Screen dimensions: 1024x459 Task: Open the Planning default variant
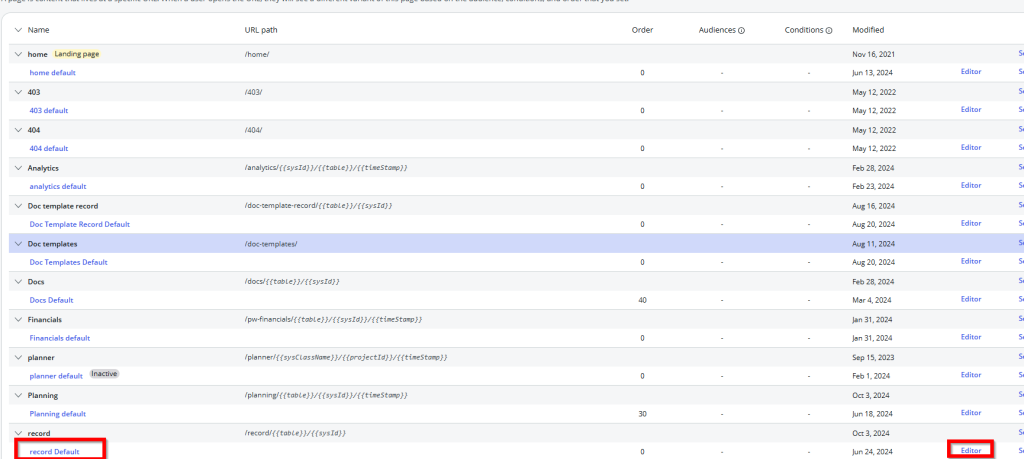pos(58,414)
